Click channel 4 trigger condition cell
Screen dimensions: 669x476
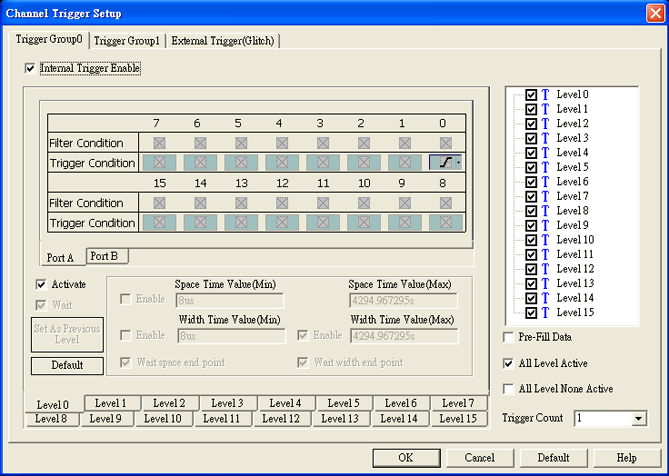click(282, 163)
